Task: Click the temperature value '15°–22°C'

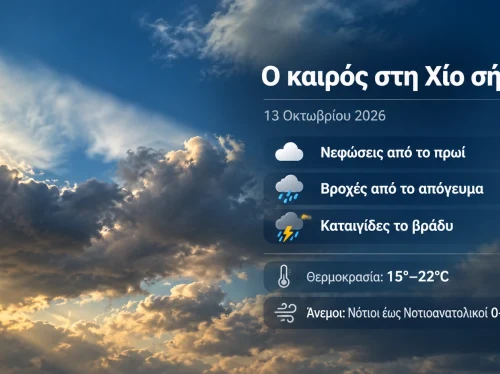Action: pos(418,276)
